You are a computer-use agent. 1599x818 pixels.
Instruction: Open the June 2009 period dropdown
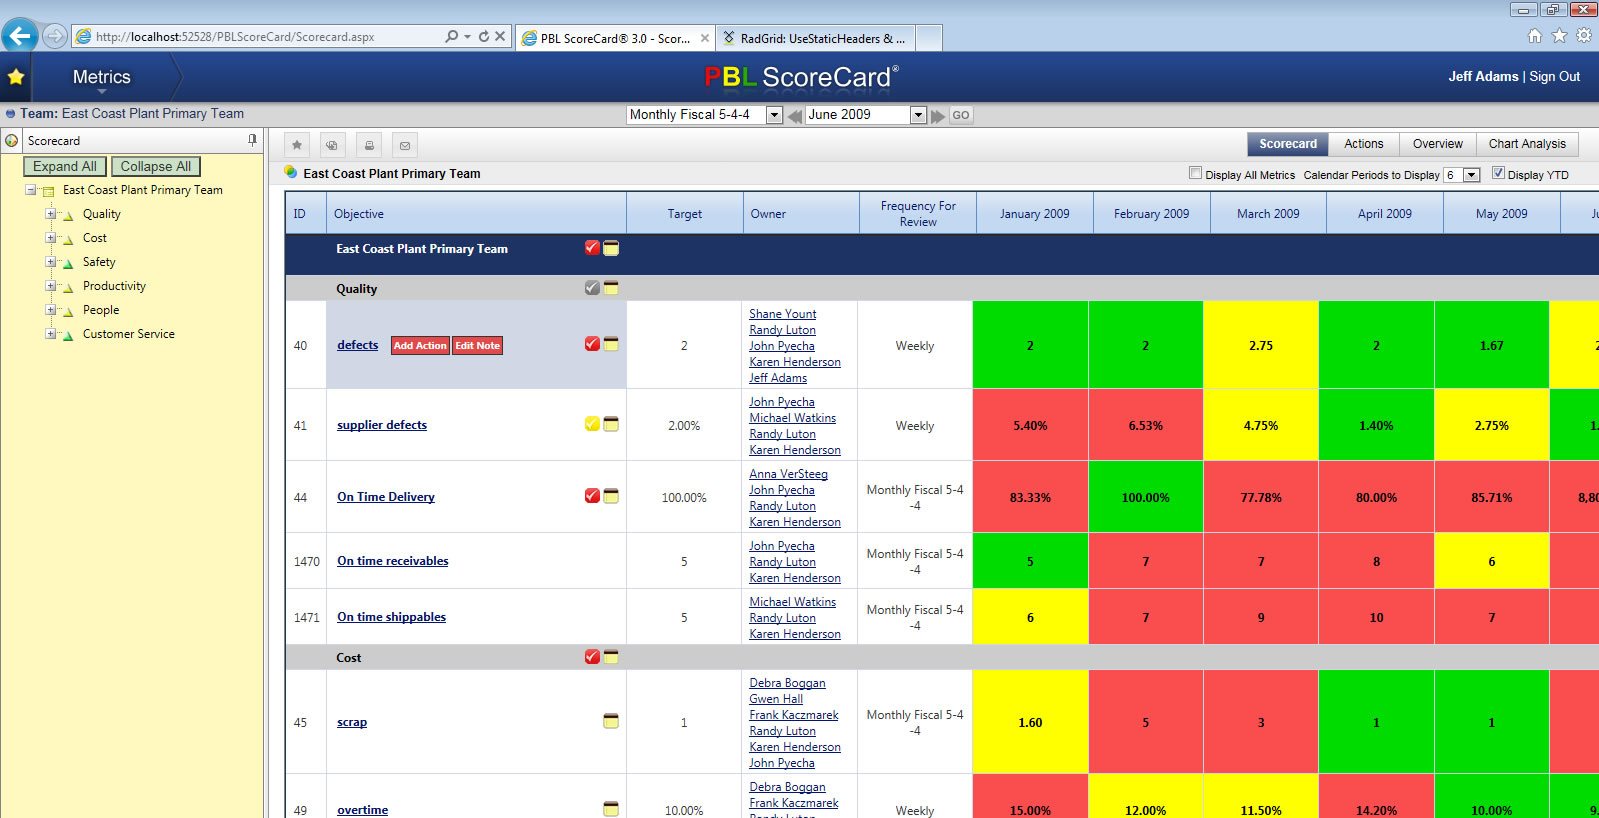tap(918, 115)
